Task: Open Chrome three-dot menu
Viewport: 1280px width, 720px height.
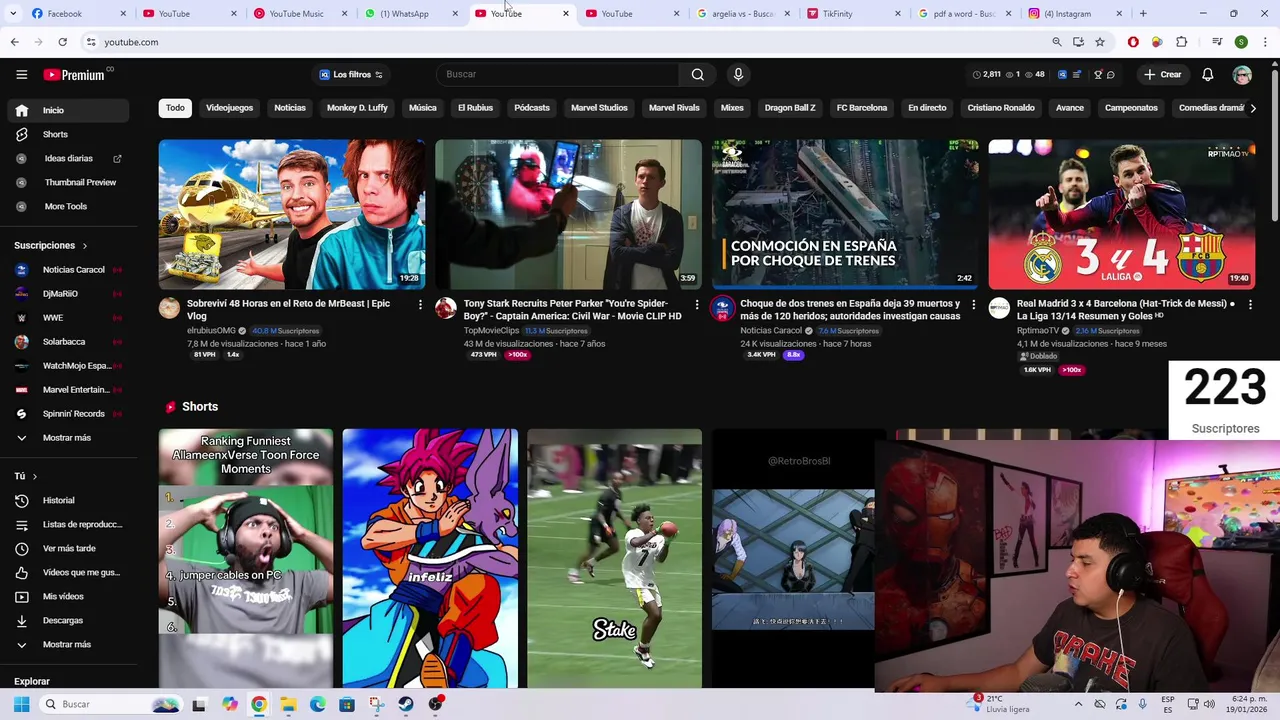Action: (1265, 42)
